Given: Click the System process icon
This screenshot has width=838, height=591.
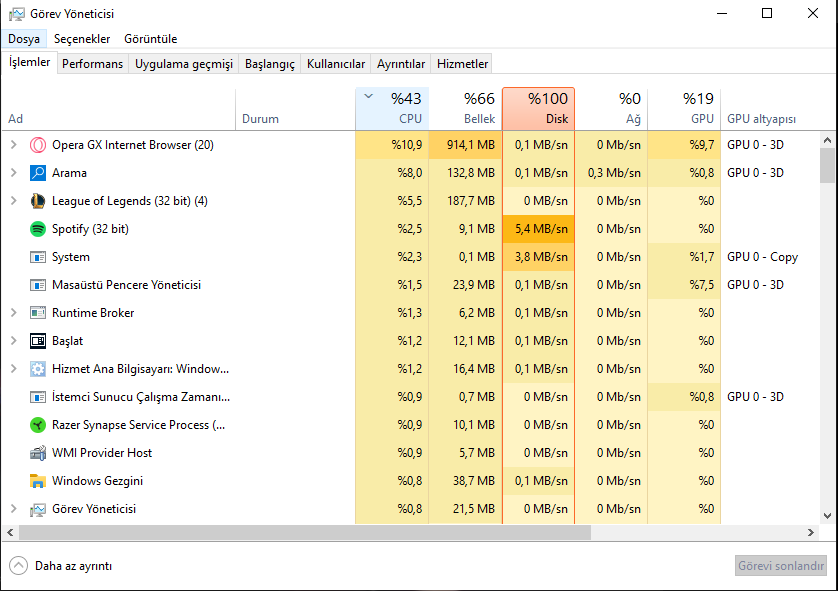Looking at the screenshot, I should (38, 257).
